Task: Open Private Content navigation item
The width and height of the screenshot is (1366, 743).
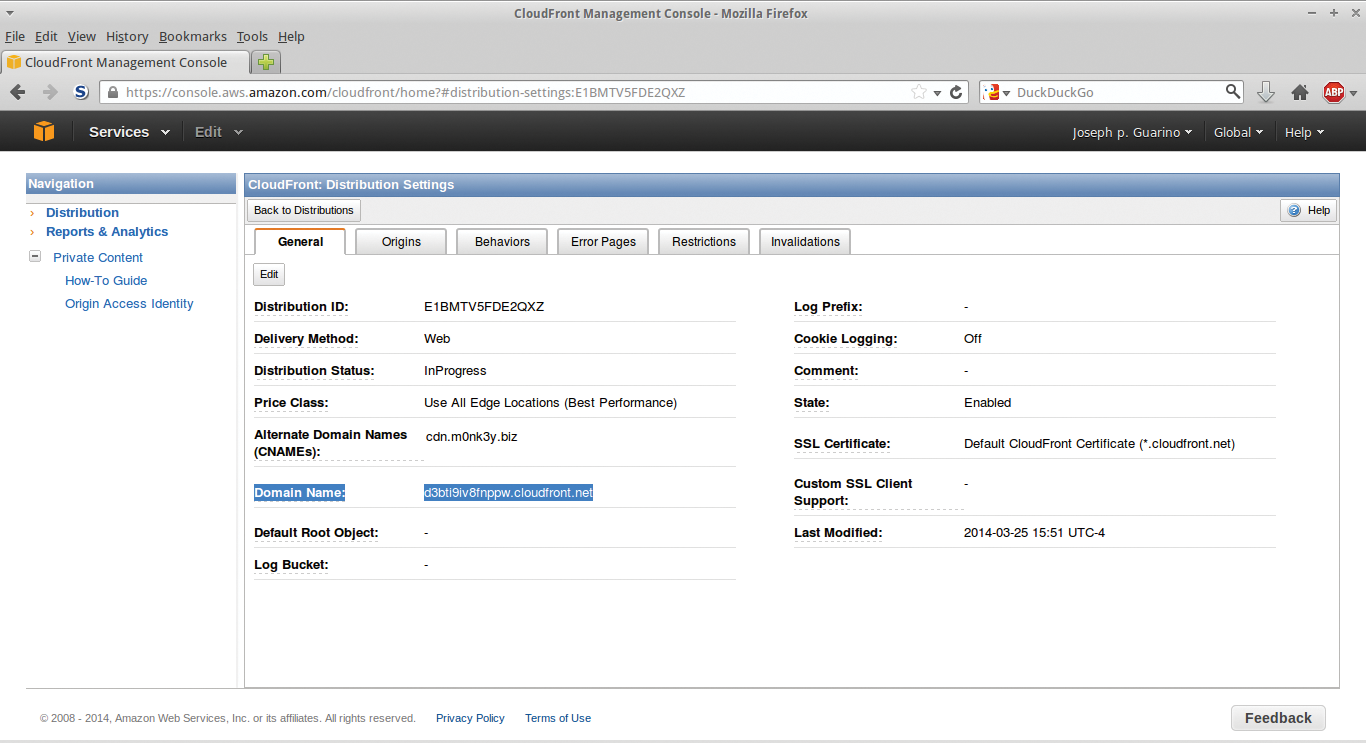Action: click(x=98, y=258)
